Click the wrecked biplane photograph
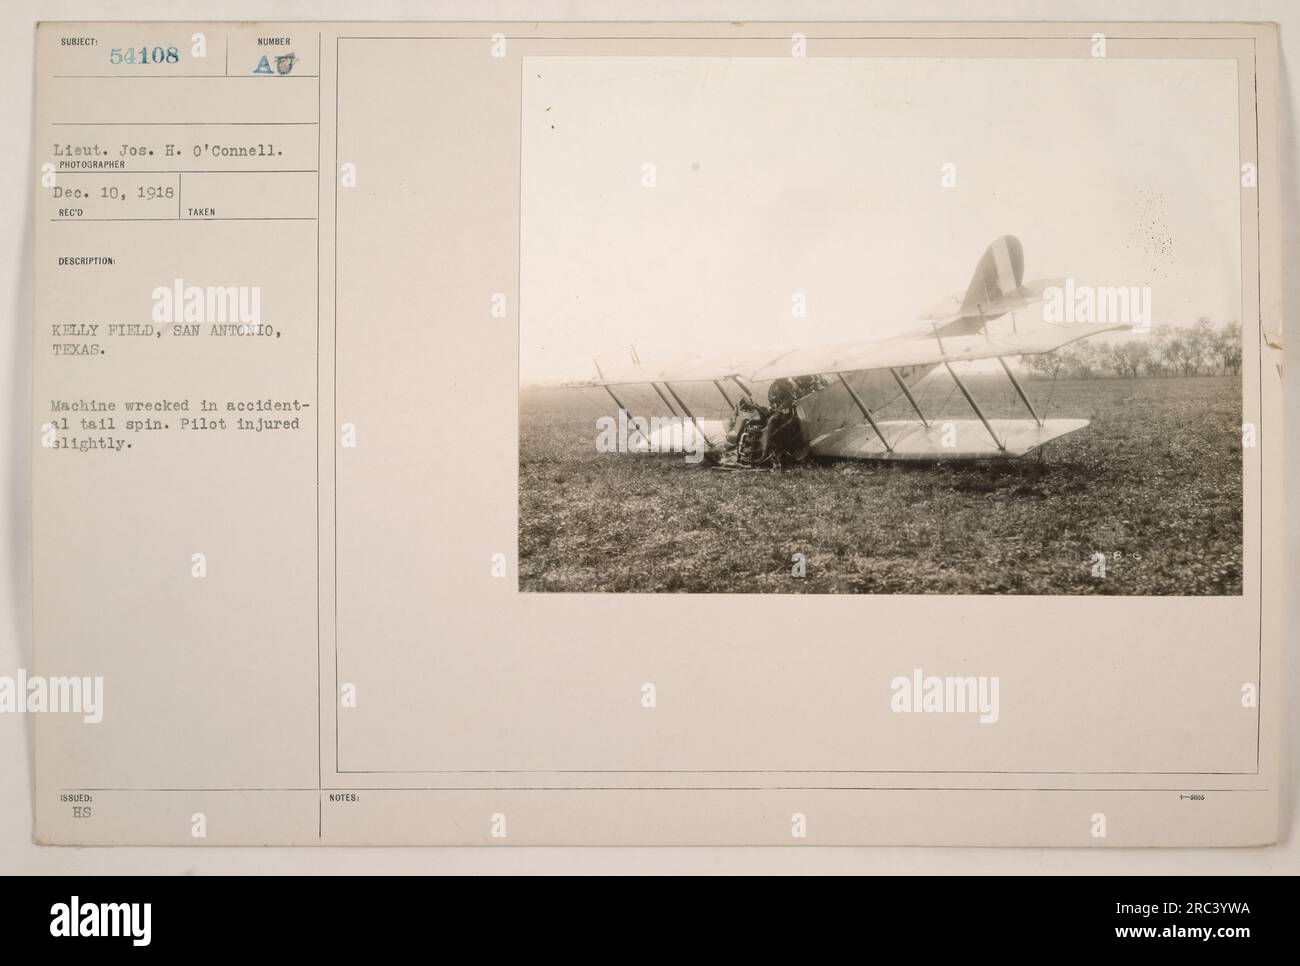1300x966 pixels. (x=880, y=326)
